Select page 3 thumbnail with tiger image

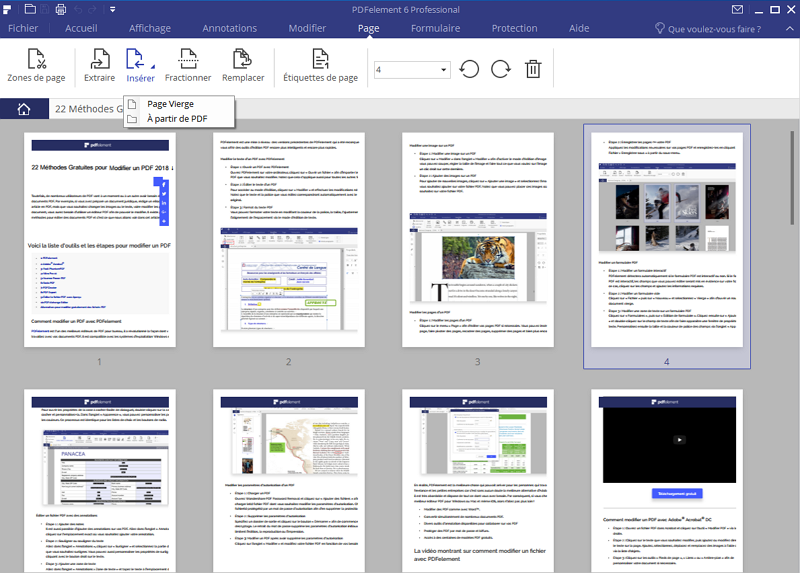tap(477, 240)
